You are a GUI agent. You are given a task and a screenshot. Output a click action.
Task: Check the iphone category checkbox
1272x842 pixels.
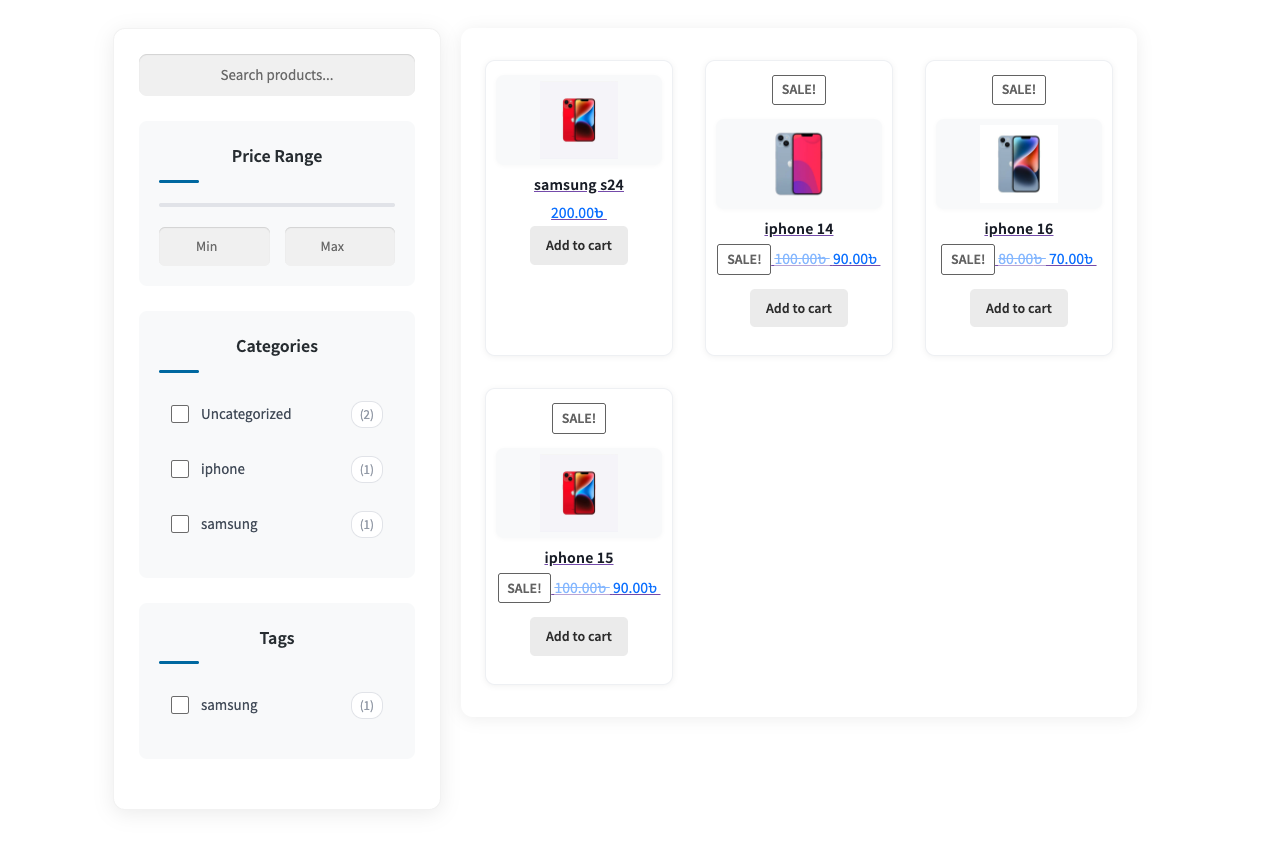(x=180, y=469)
